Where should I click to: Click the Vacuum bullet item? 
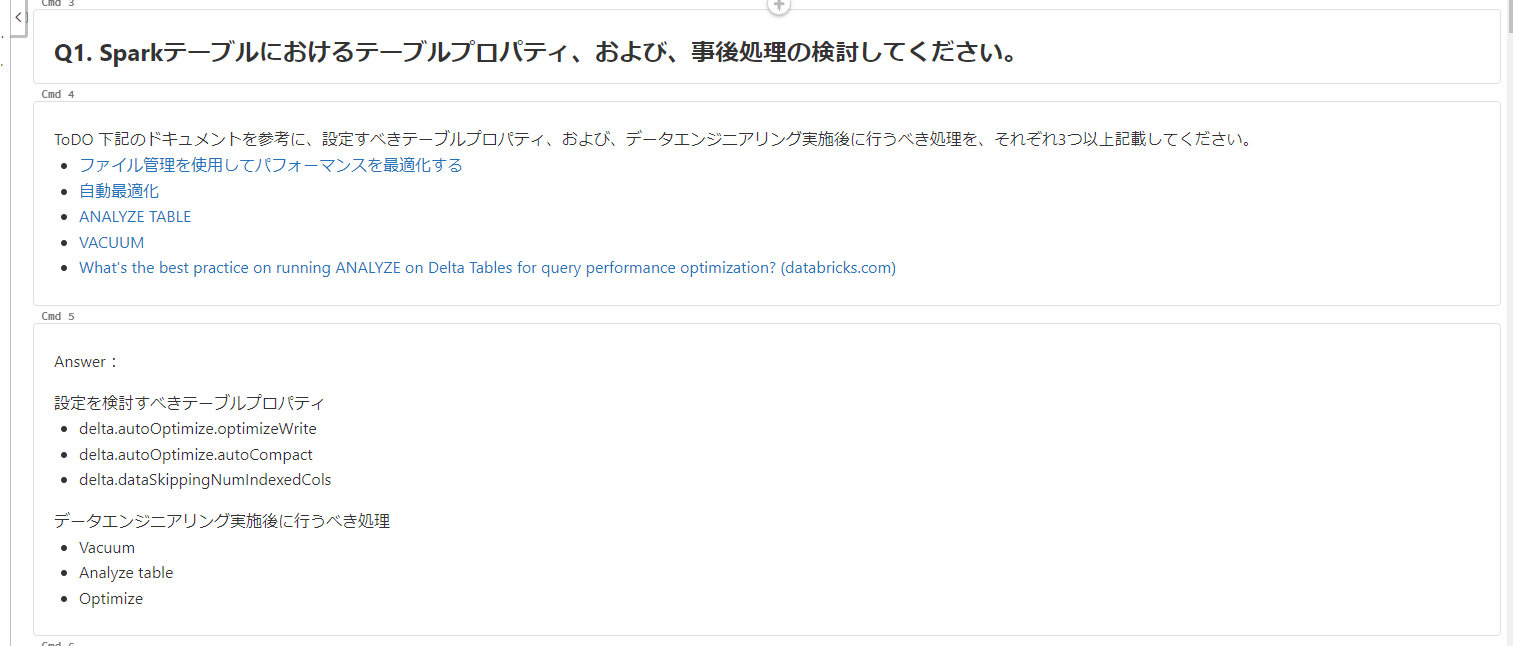point(106,547)
